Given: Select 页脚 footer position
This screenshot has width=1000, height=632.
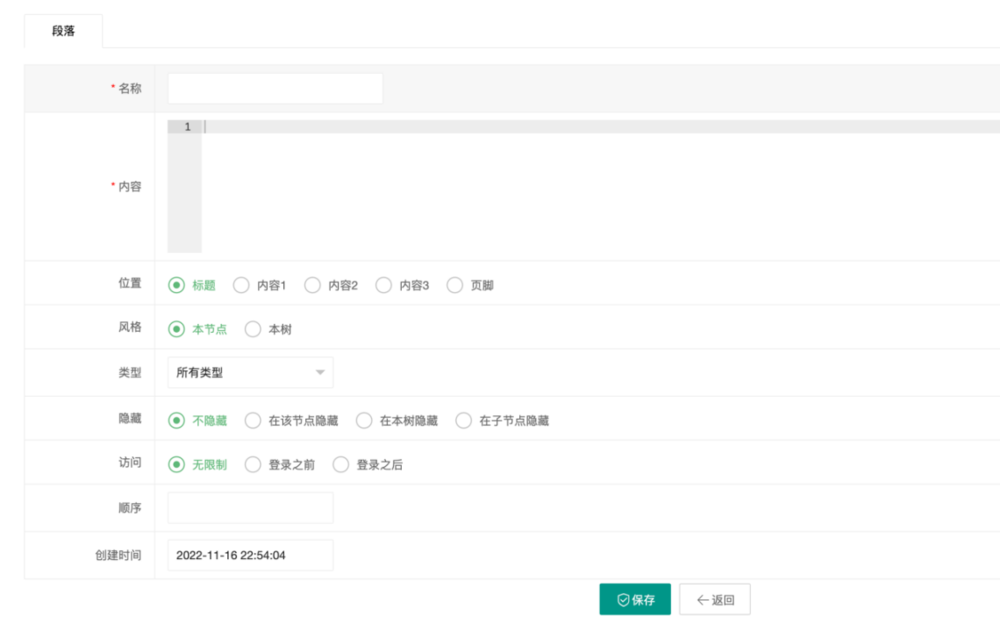Looking at the screenshot, I should click(455, 285).
